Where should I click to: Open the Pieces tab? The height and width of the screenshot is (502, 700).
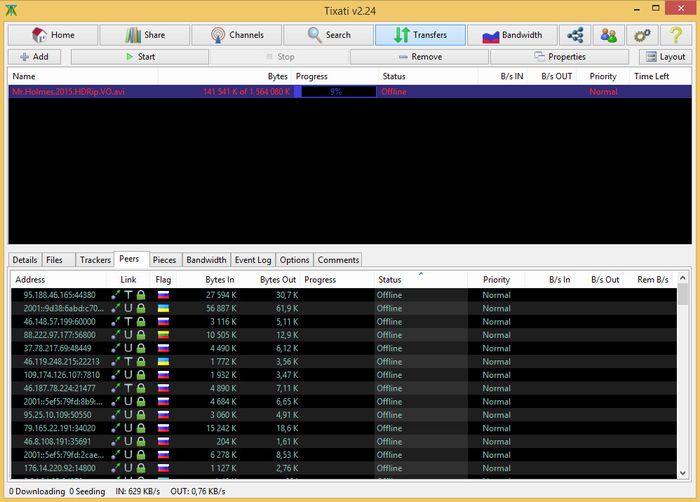164,260
